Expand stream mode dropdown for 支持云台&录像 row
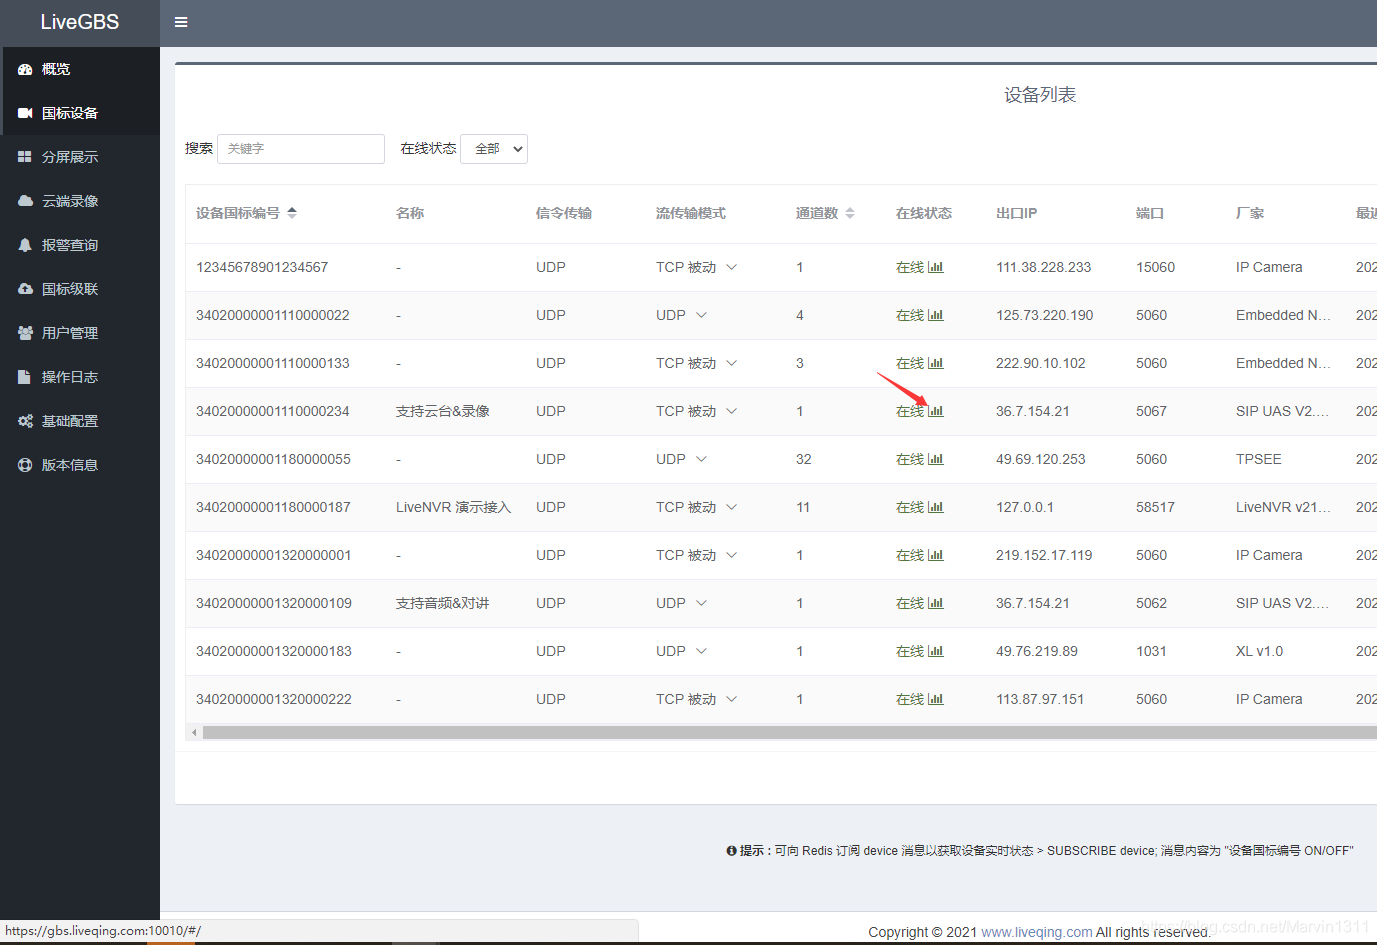The image size is (1377, 945). (731, 411)
